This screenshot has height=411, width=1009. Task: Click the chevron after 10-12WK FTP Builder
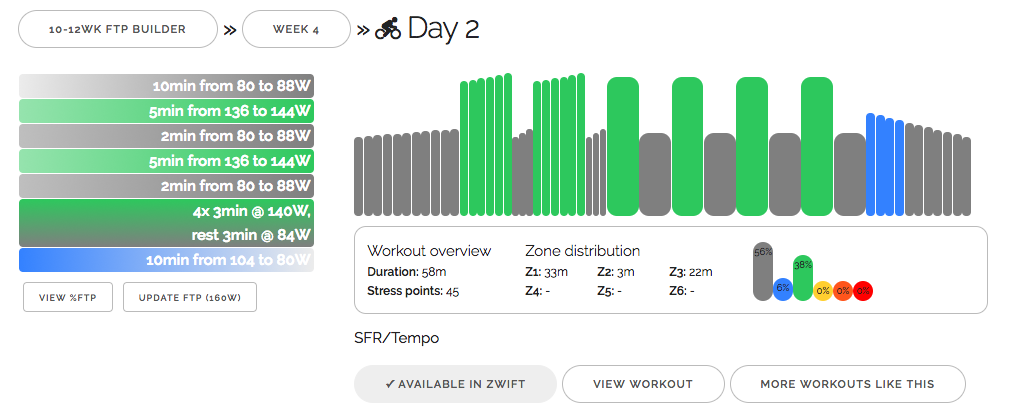[230, 30]
